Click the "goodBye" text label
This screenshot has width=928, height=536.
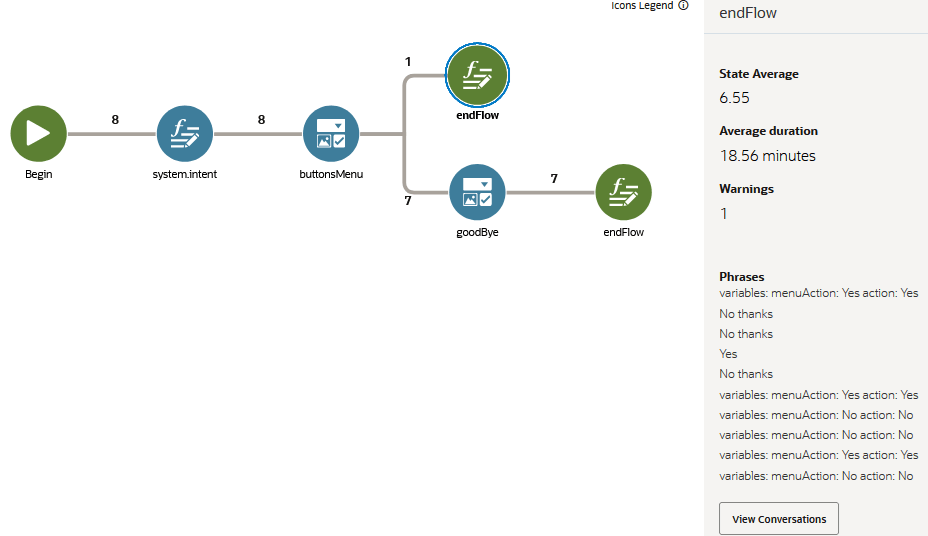(x=477, y=232)
